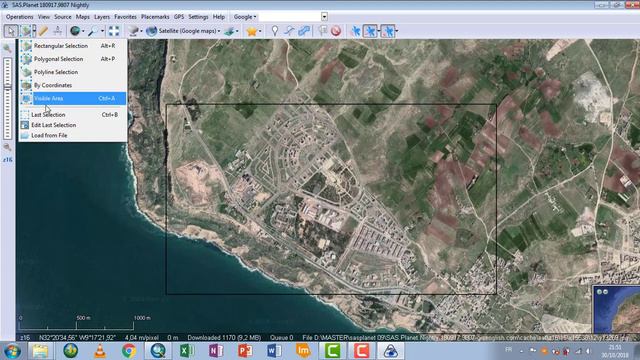The image size is (640, 360).
Task: Choose Polyline Selection from the menu
Action: click(x=73, y=72)
